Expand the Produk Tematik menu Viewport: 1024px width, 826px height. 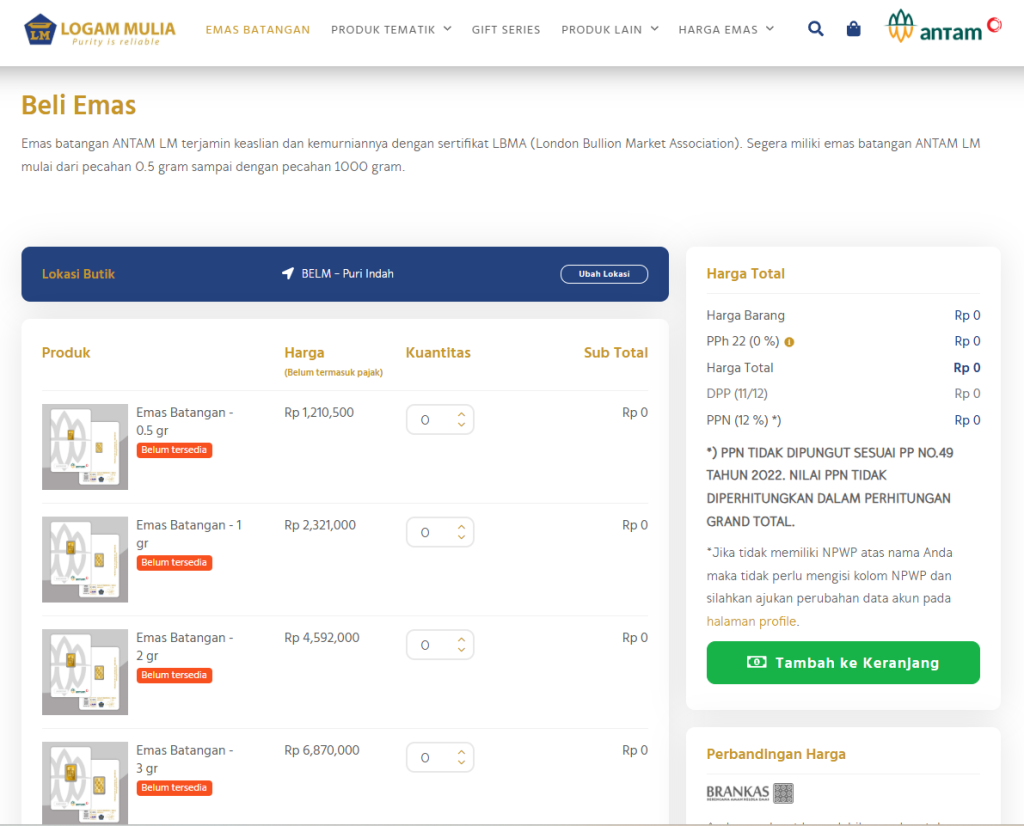[x=391, y=30]
